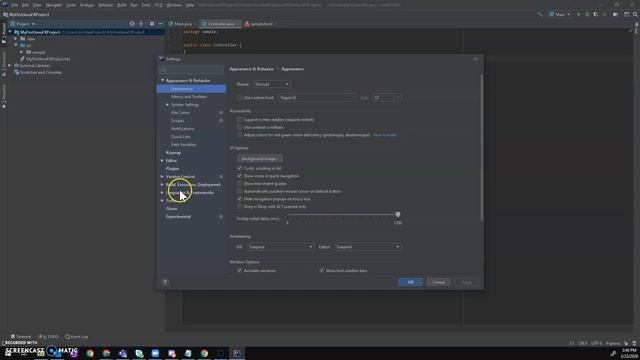Image resolution: width=640 pixels, height=360 pixels.
Task: Open the File menu in the menu bar
Action: (15, 5)
